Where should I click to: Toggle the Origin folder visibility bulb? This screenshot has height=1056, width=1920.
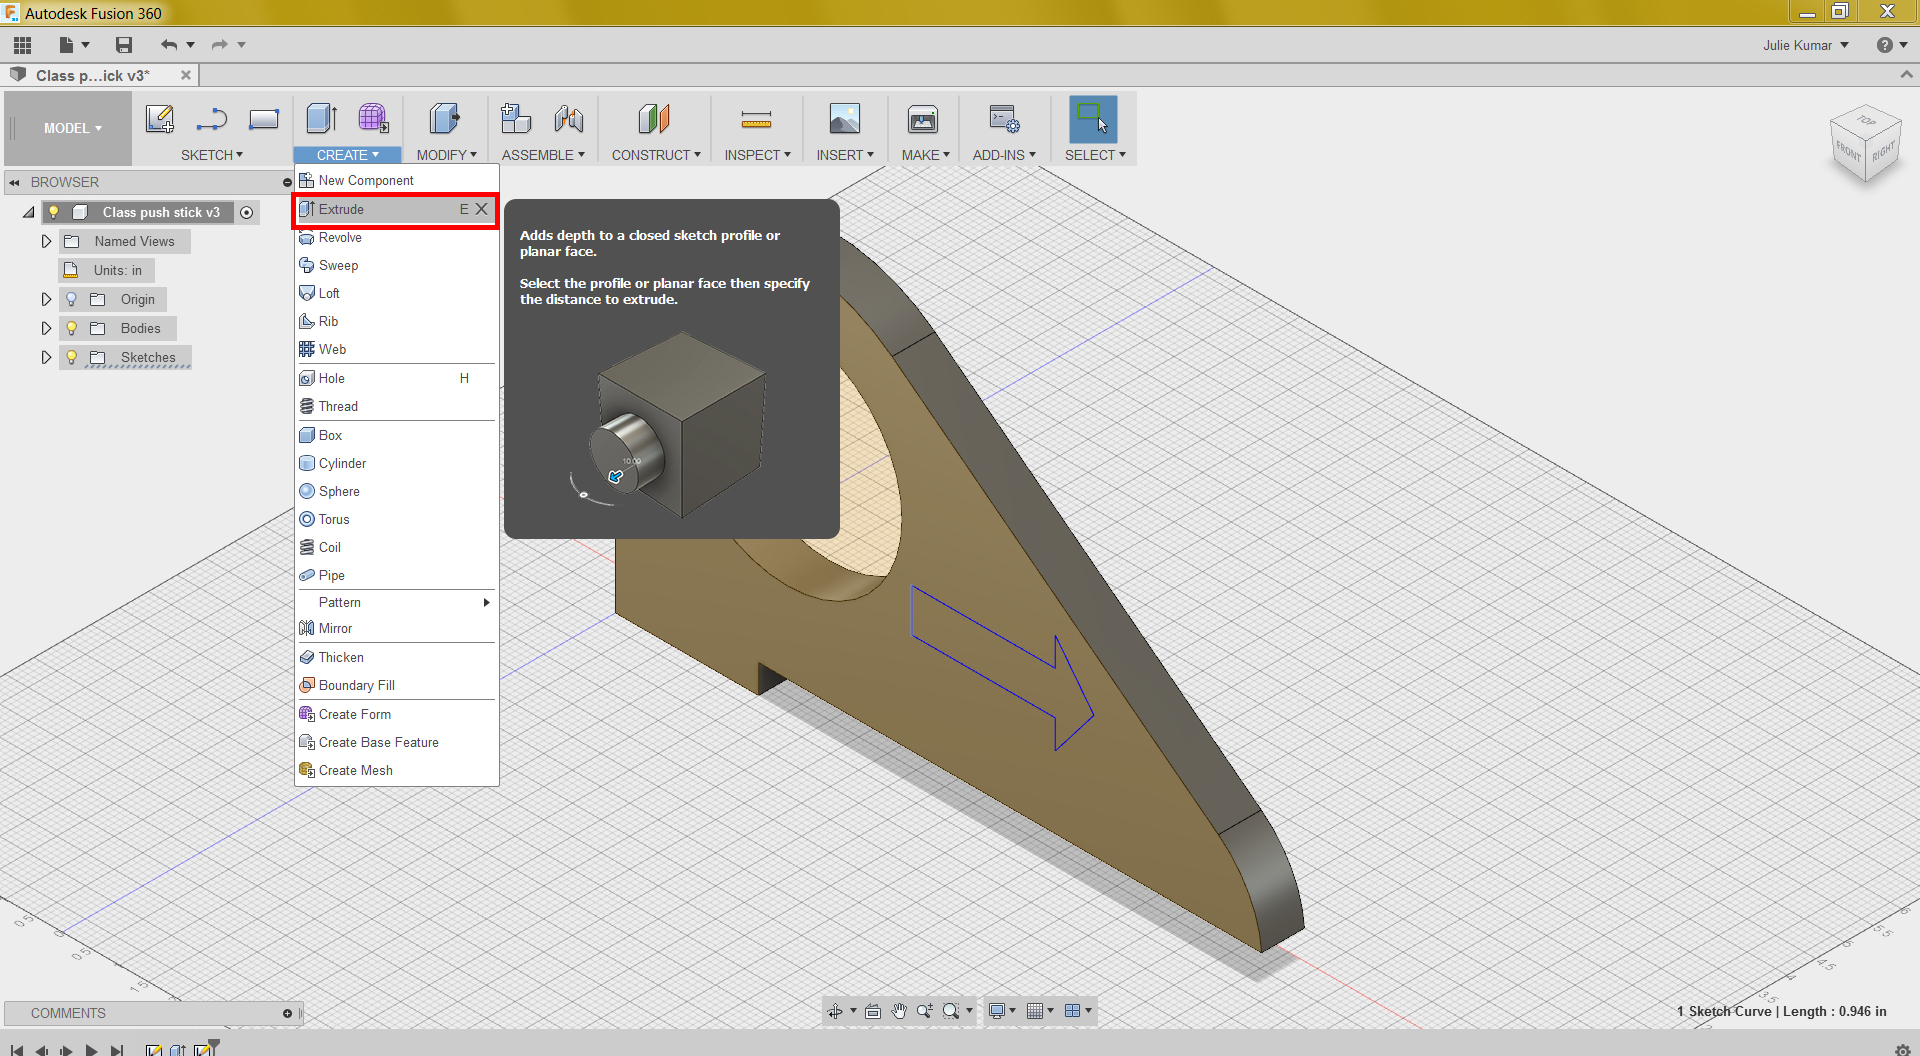pos(71,299)
